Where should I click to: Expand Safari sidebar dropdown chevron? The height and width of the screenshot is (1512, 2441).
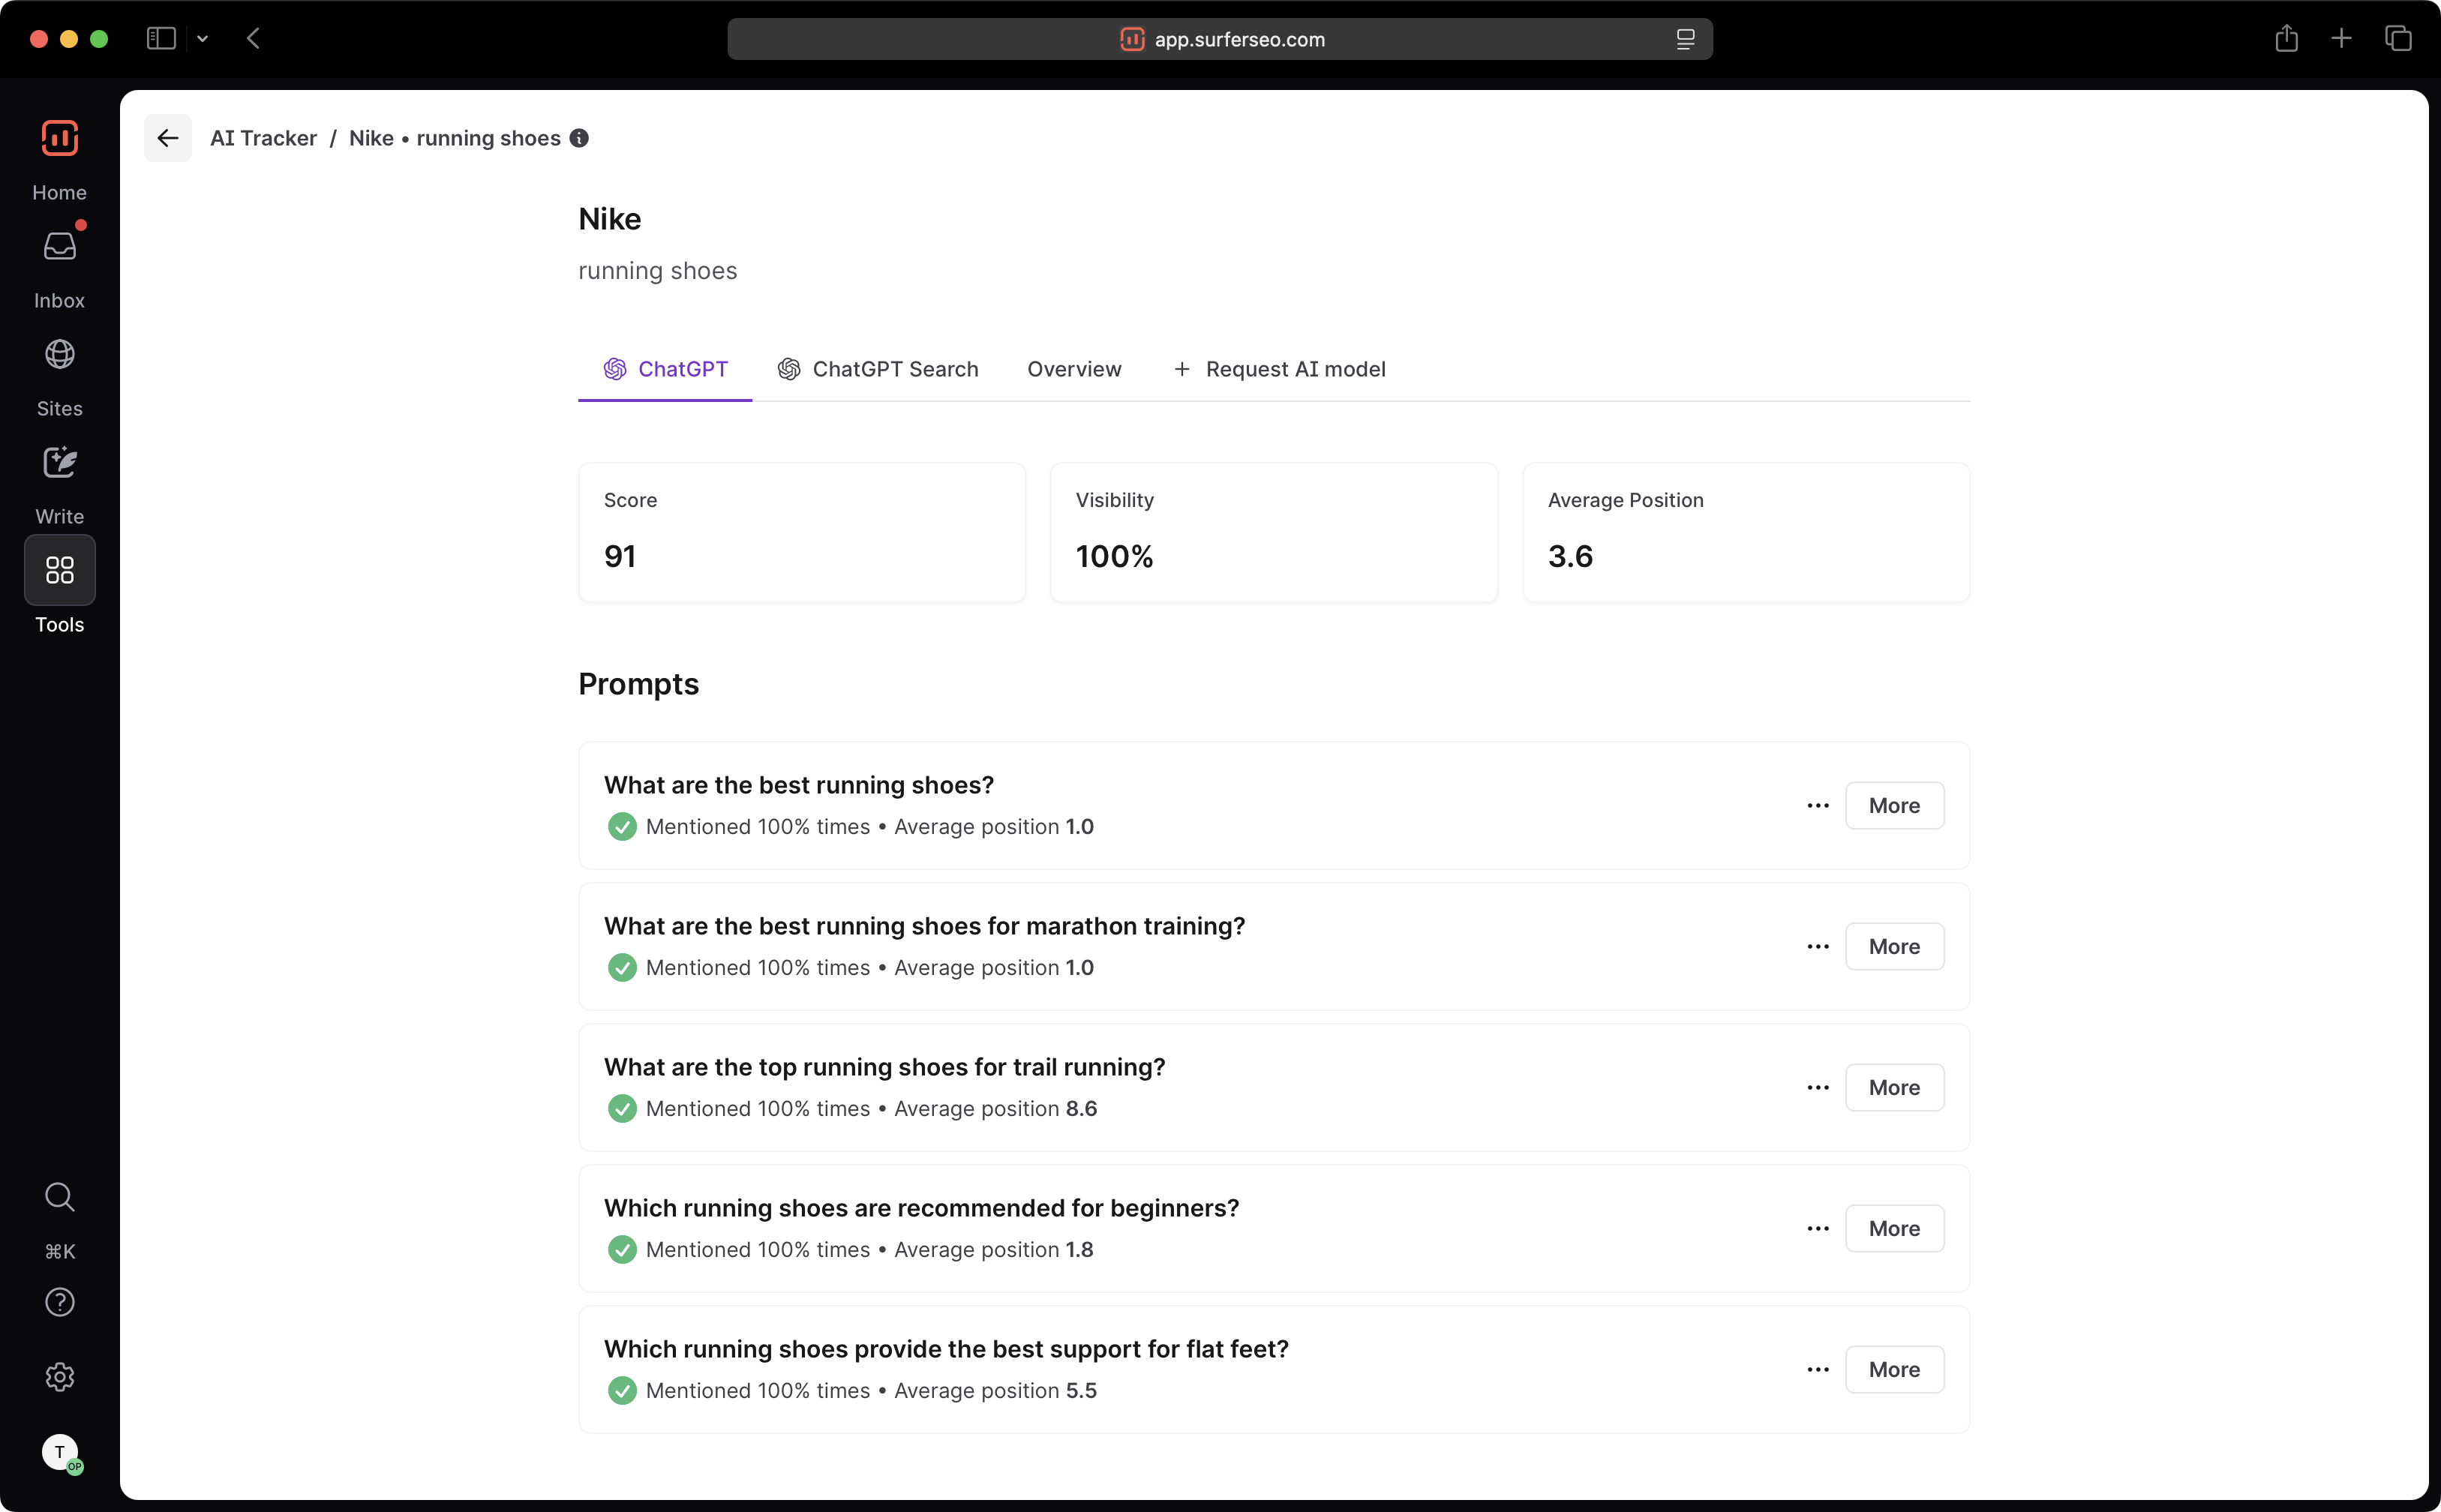click(202, 39)
